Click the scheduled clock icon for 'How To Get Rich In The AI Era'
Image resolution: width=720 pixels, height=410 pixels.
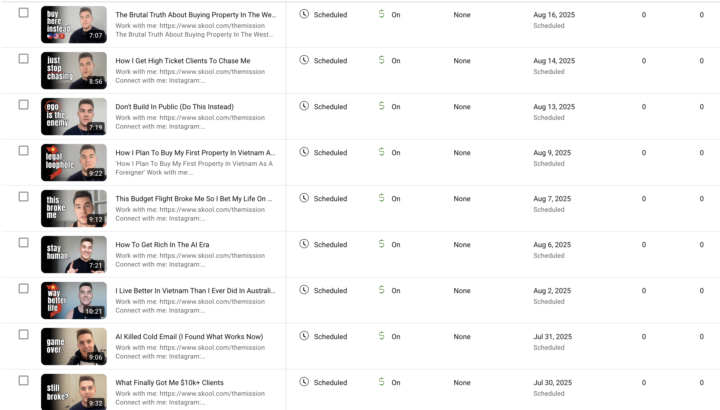(x=304, y=244)
